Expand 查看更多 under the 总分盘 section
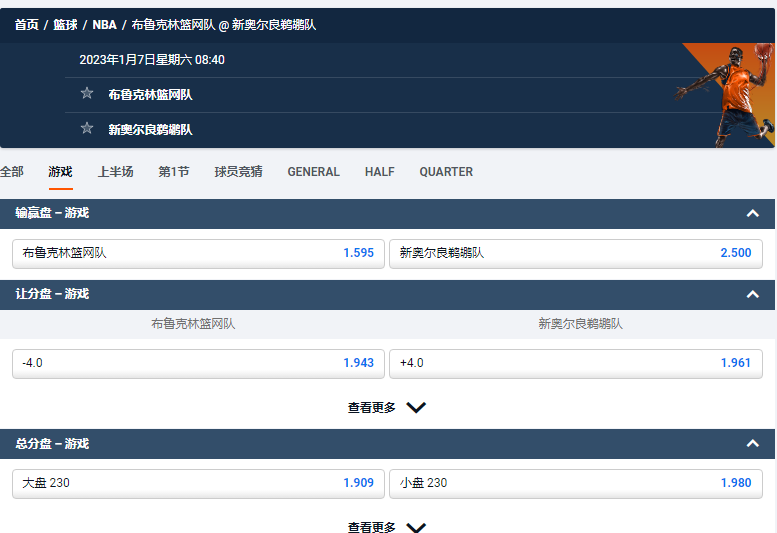Image resolution: width=777 pixels, height=533 pixels. 387,527
